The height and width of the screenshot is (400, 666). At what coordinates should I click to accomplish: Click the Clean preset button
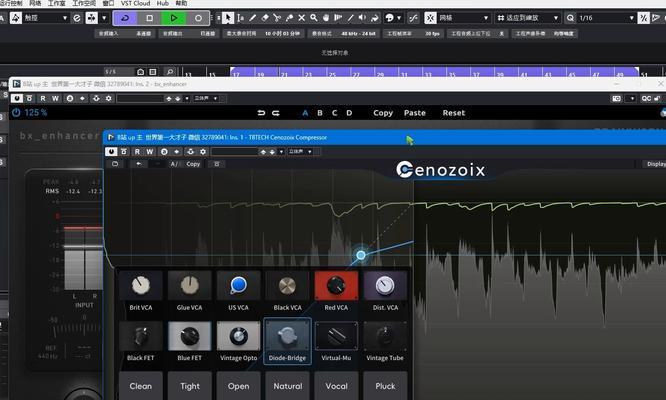(x=141, y=386)
